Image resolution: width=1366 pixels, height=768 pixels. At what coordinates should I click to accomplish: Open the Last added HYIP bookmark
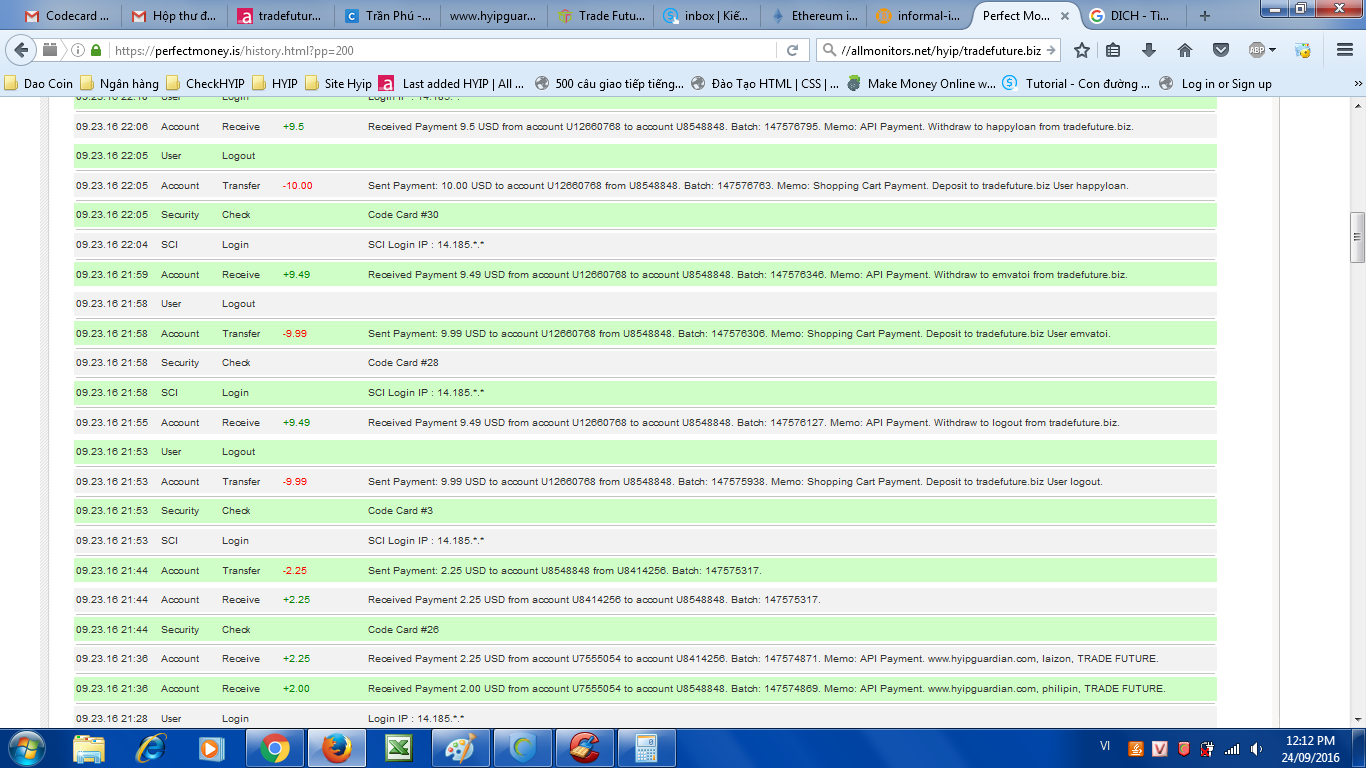(x=451, y=84)
